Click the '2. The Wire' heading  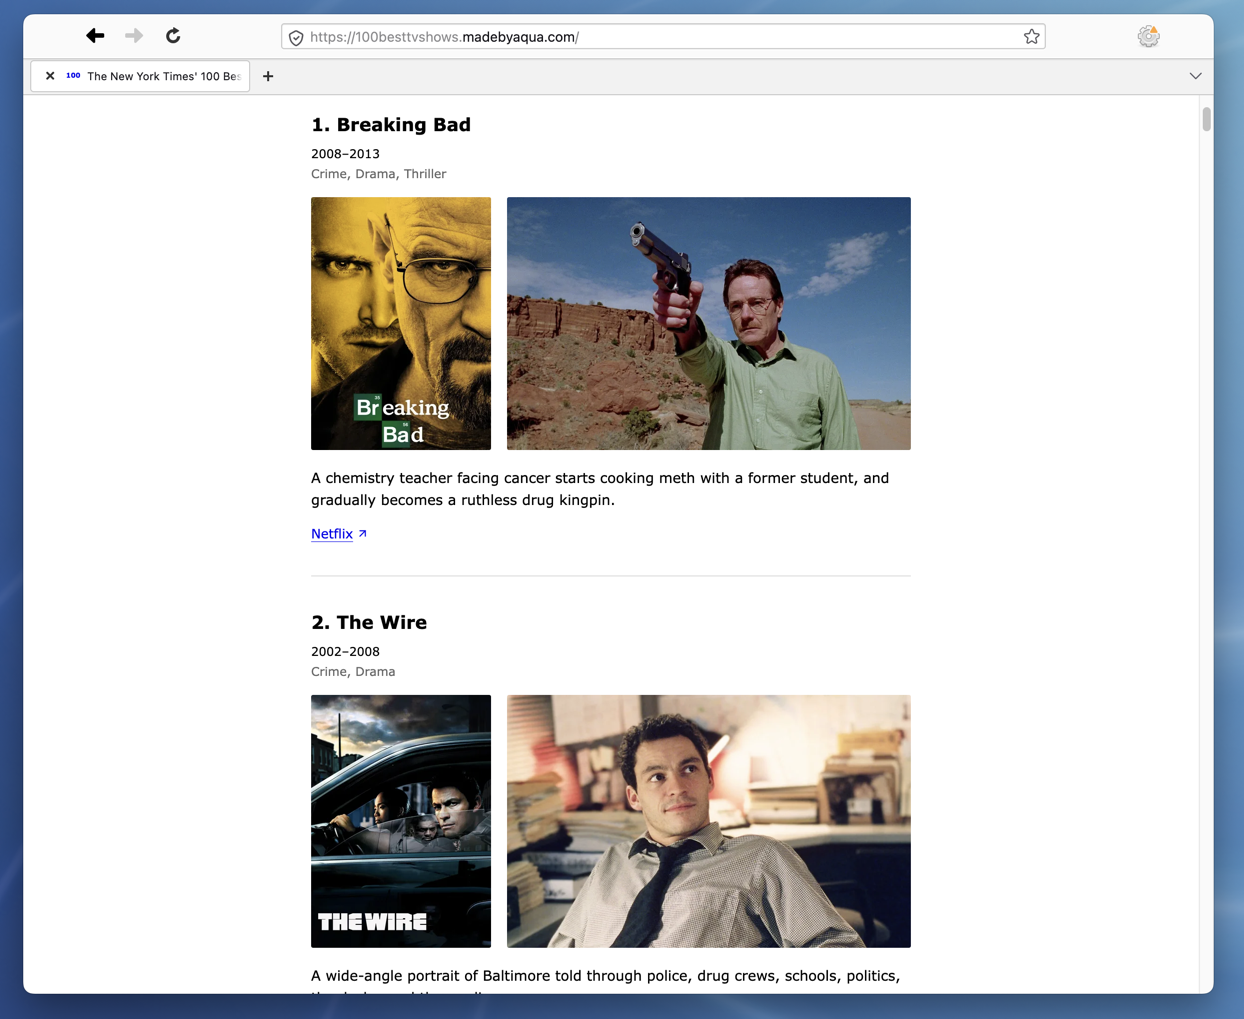pos(369,623)
